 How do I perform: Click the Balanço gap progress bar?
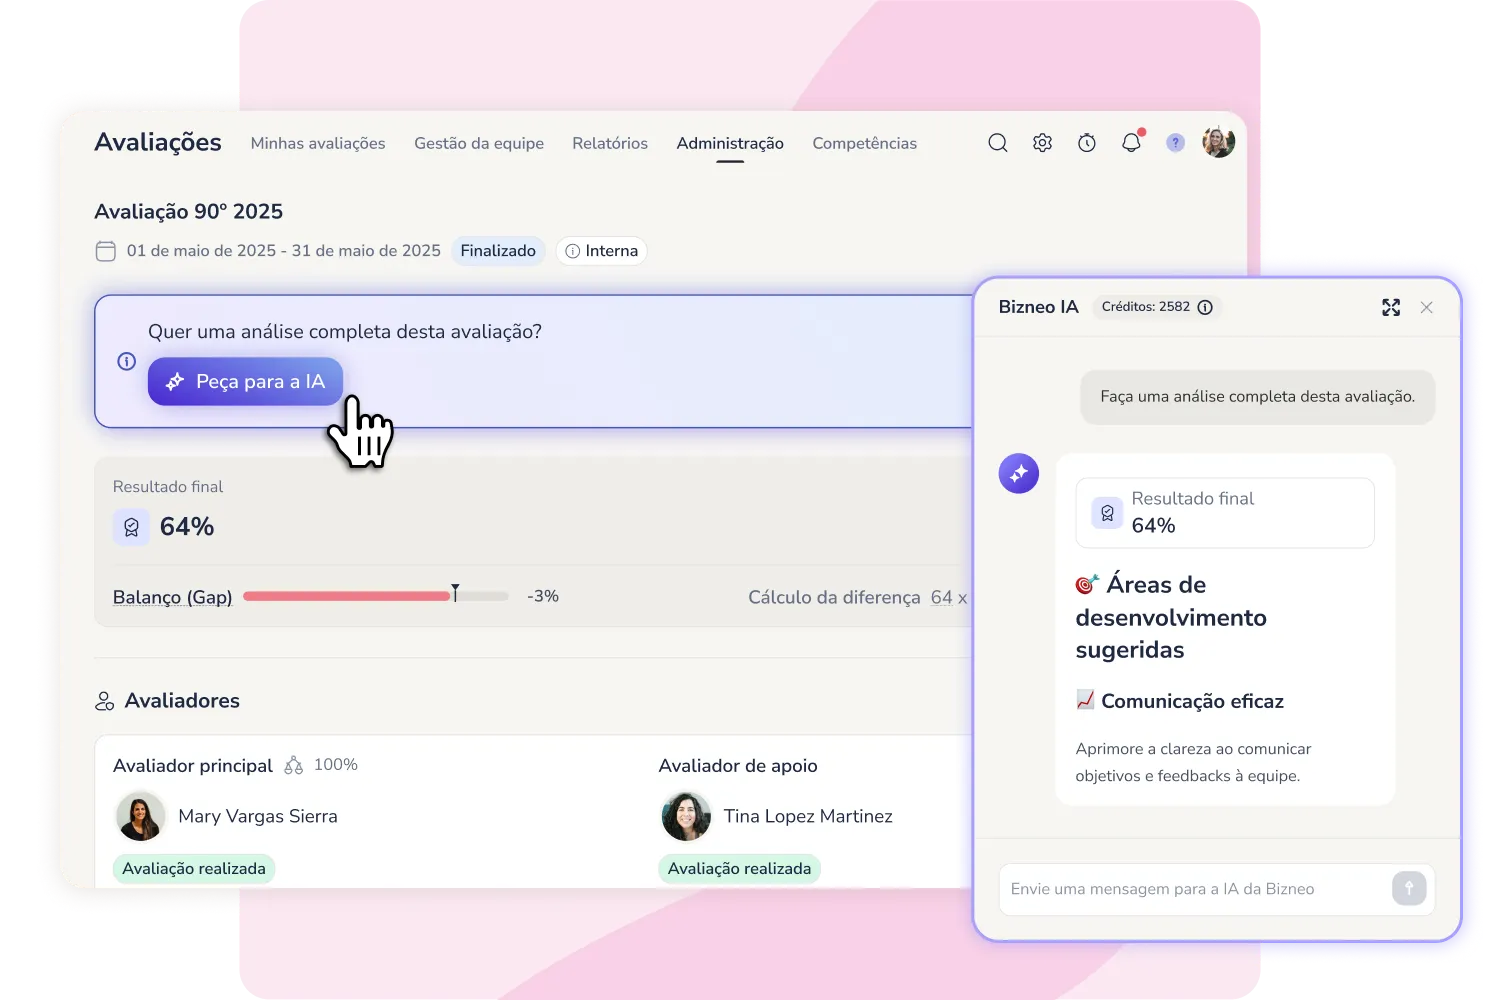(x=376, y=596)
